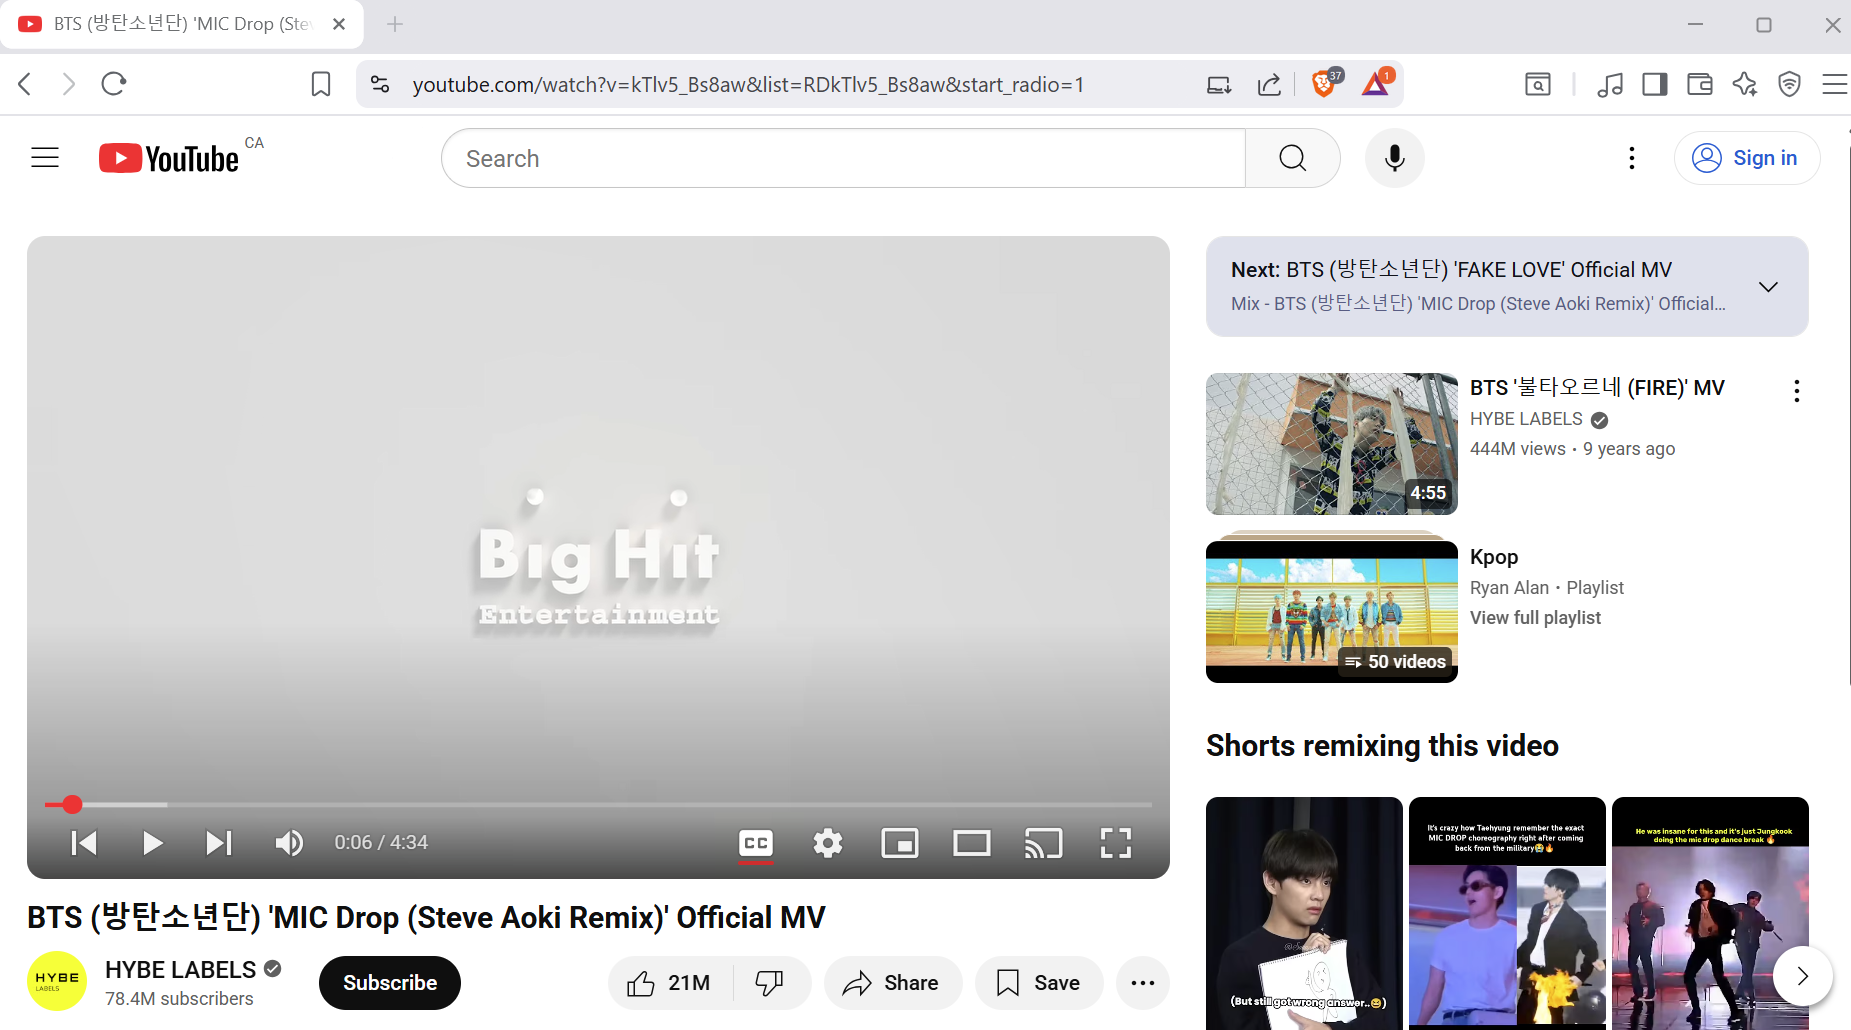1851x1030 pixels.
Task: Save the video to a playlist
Action: click(1039, 983)
